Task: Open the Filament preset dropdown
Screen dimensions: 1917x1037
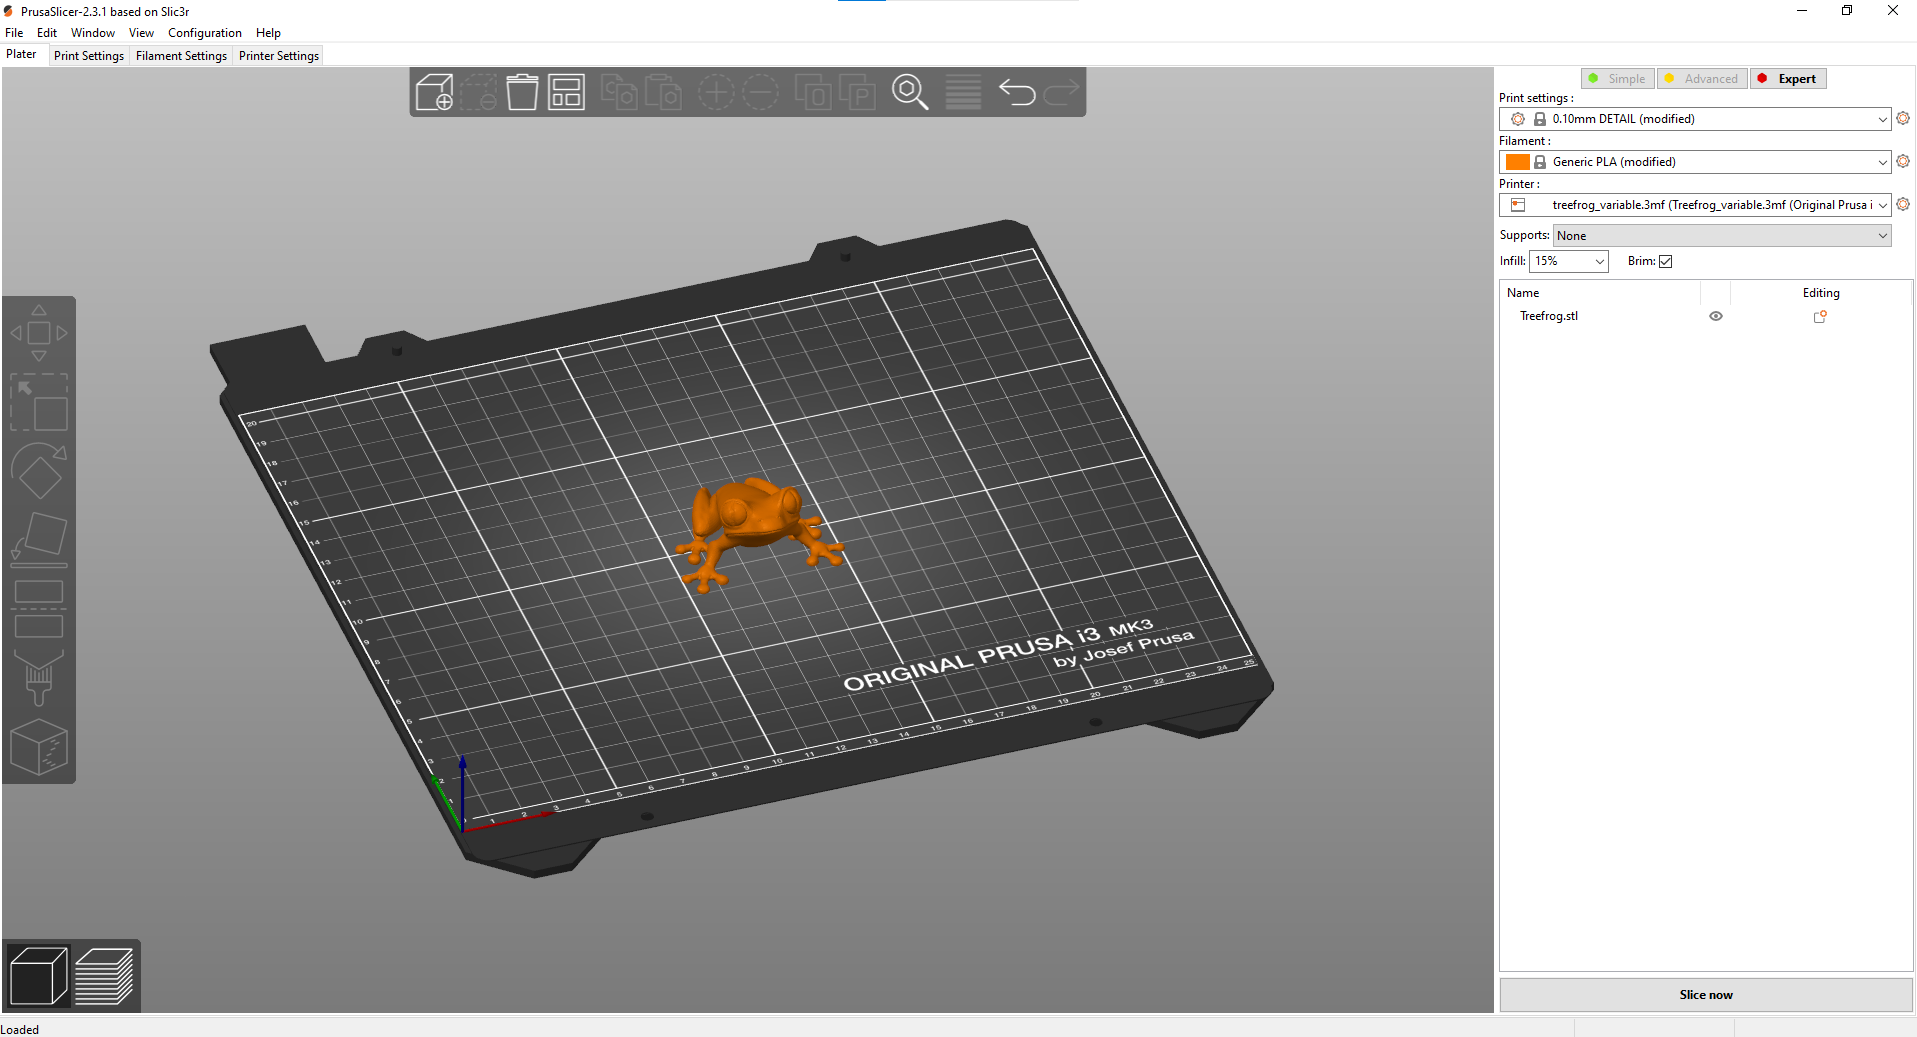Action: [1695, 162]
